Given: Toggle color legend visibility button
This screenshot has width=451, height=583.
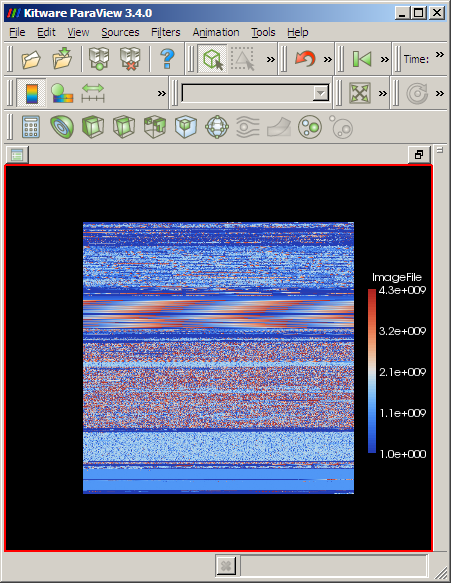Looking at the screenshot, I should (x=31, y=93).
